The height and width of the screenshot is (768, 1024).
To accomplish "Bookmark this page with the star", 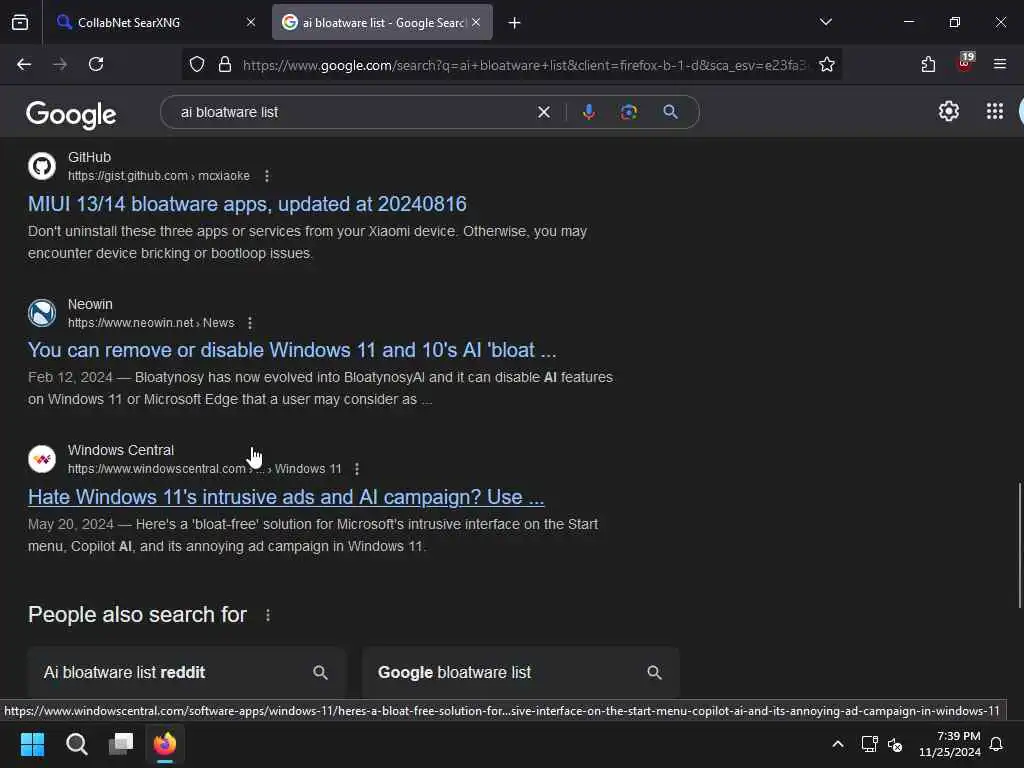I will point(827,64).
